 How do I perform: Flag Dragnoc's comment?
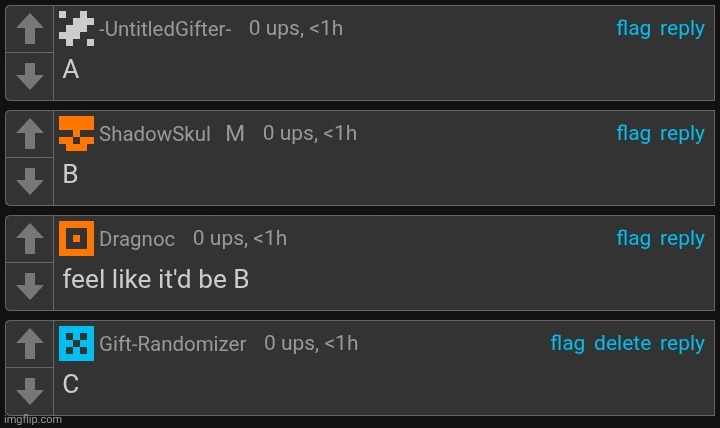click(633, 239)
